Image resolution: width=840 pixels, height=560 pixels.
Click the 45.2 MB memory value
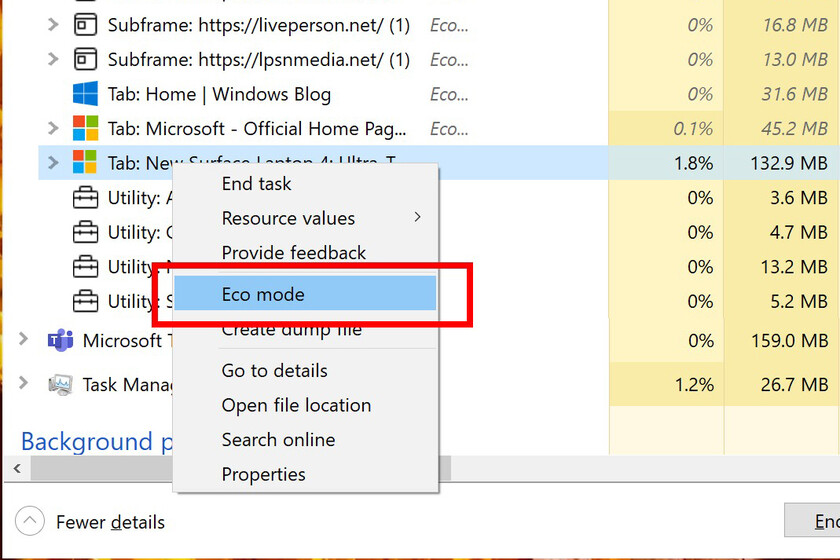(794, 129)
